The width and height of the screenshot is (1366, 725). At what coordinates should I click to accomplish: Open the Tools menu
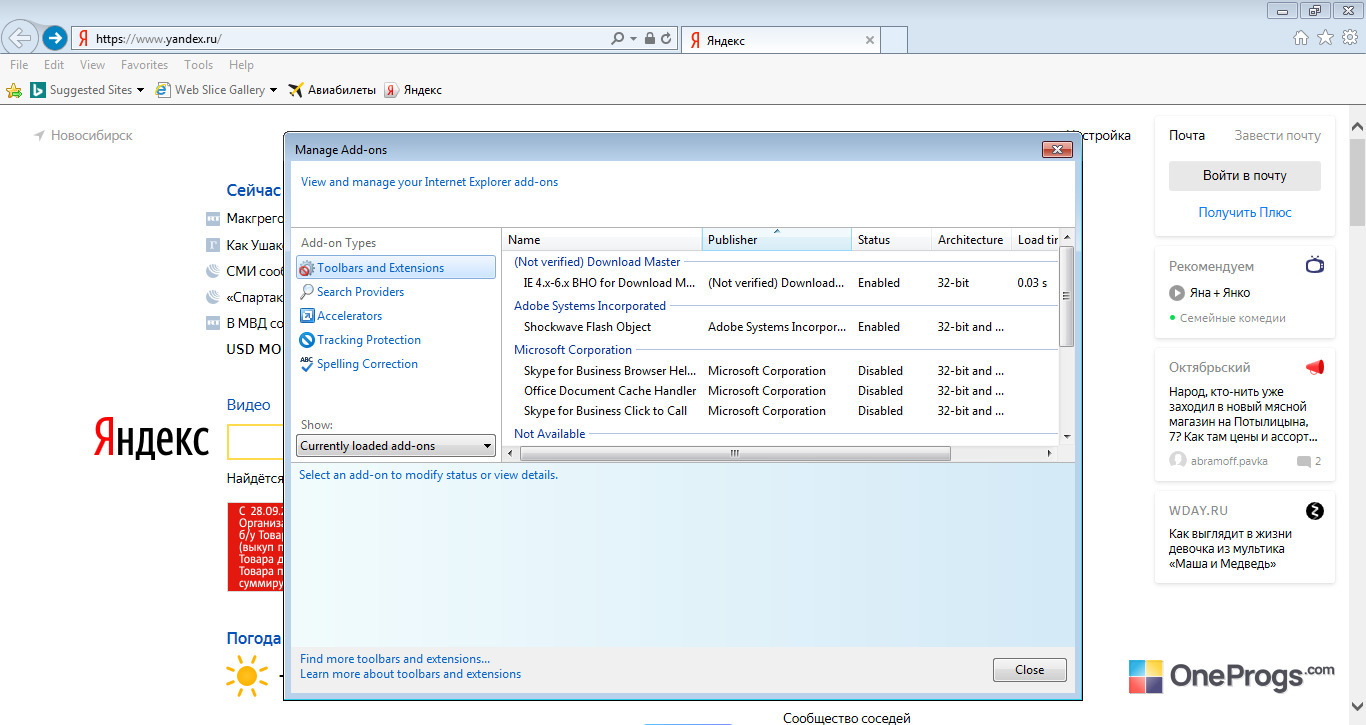pos(198,65)
